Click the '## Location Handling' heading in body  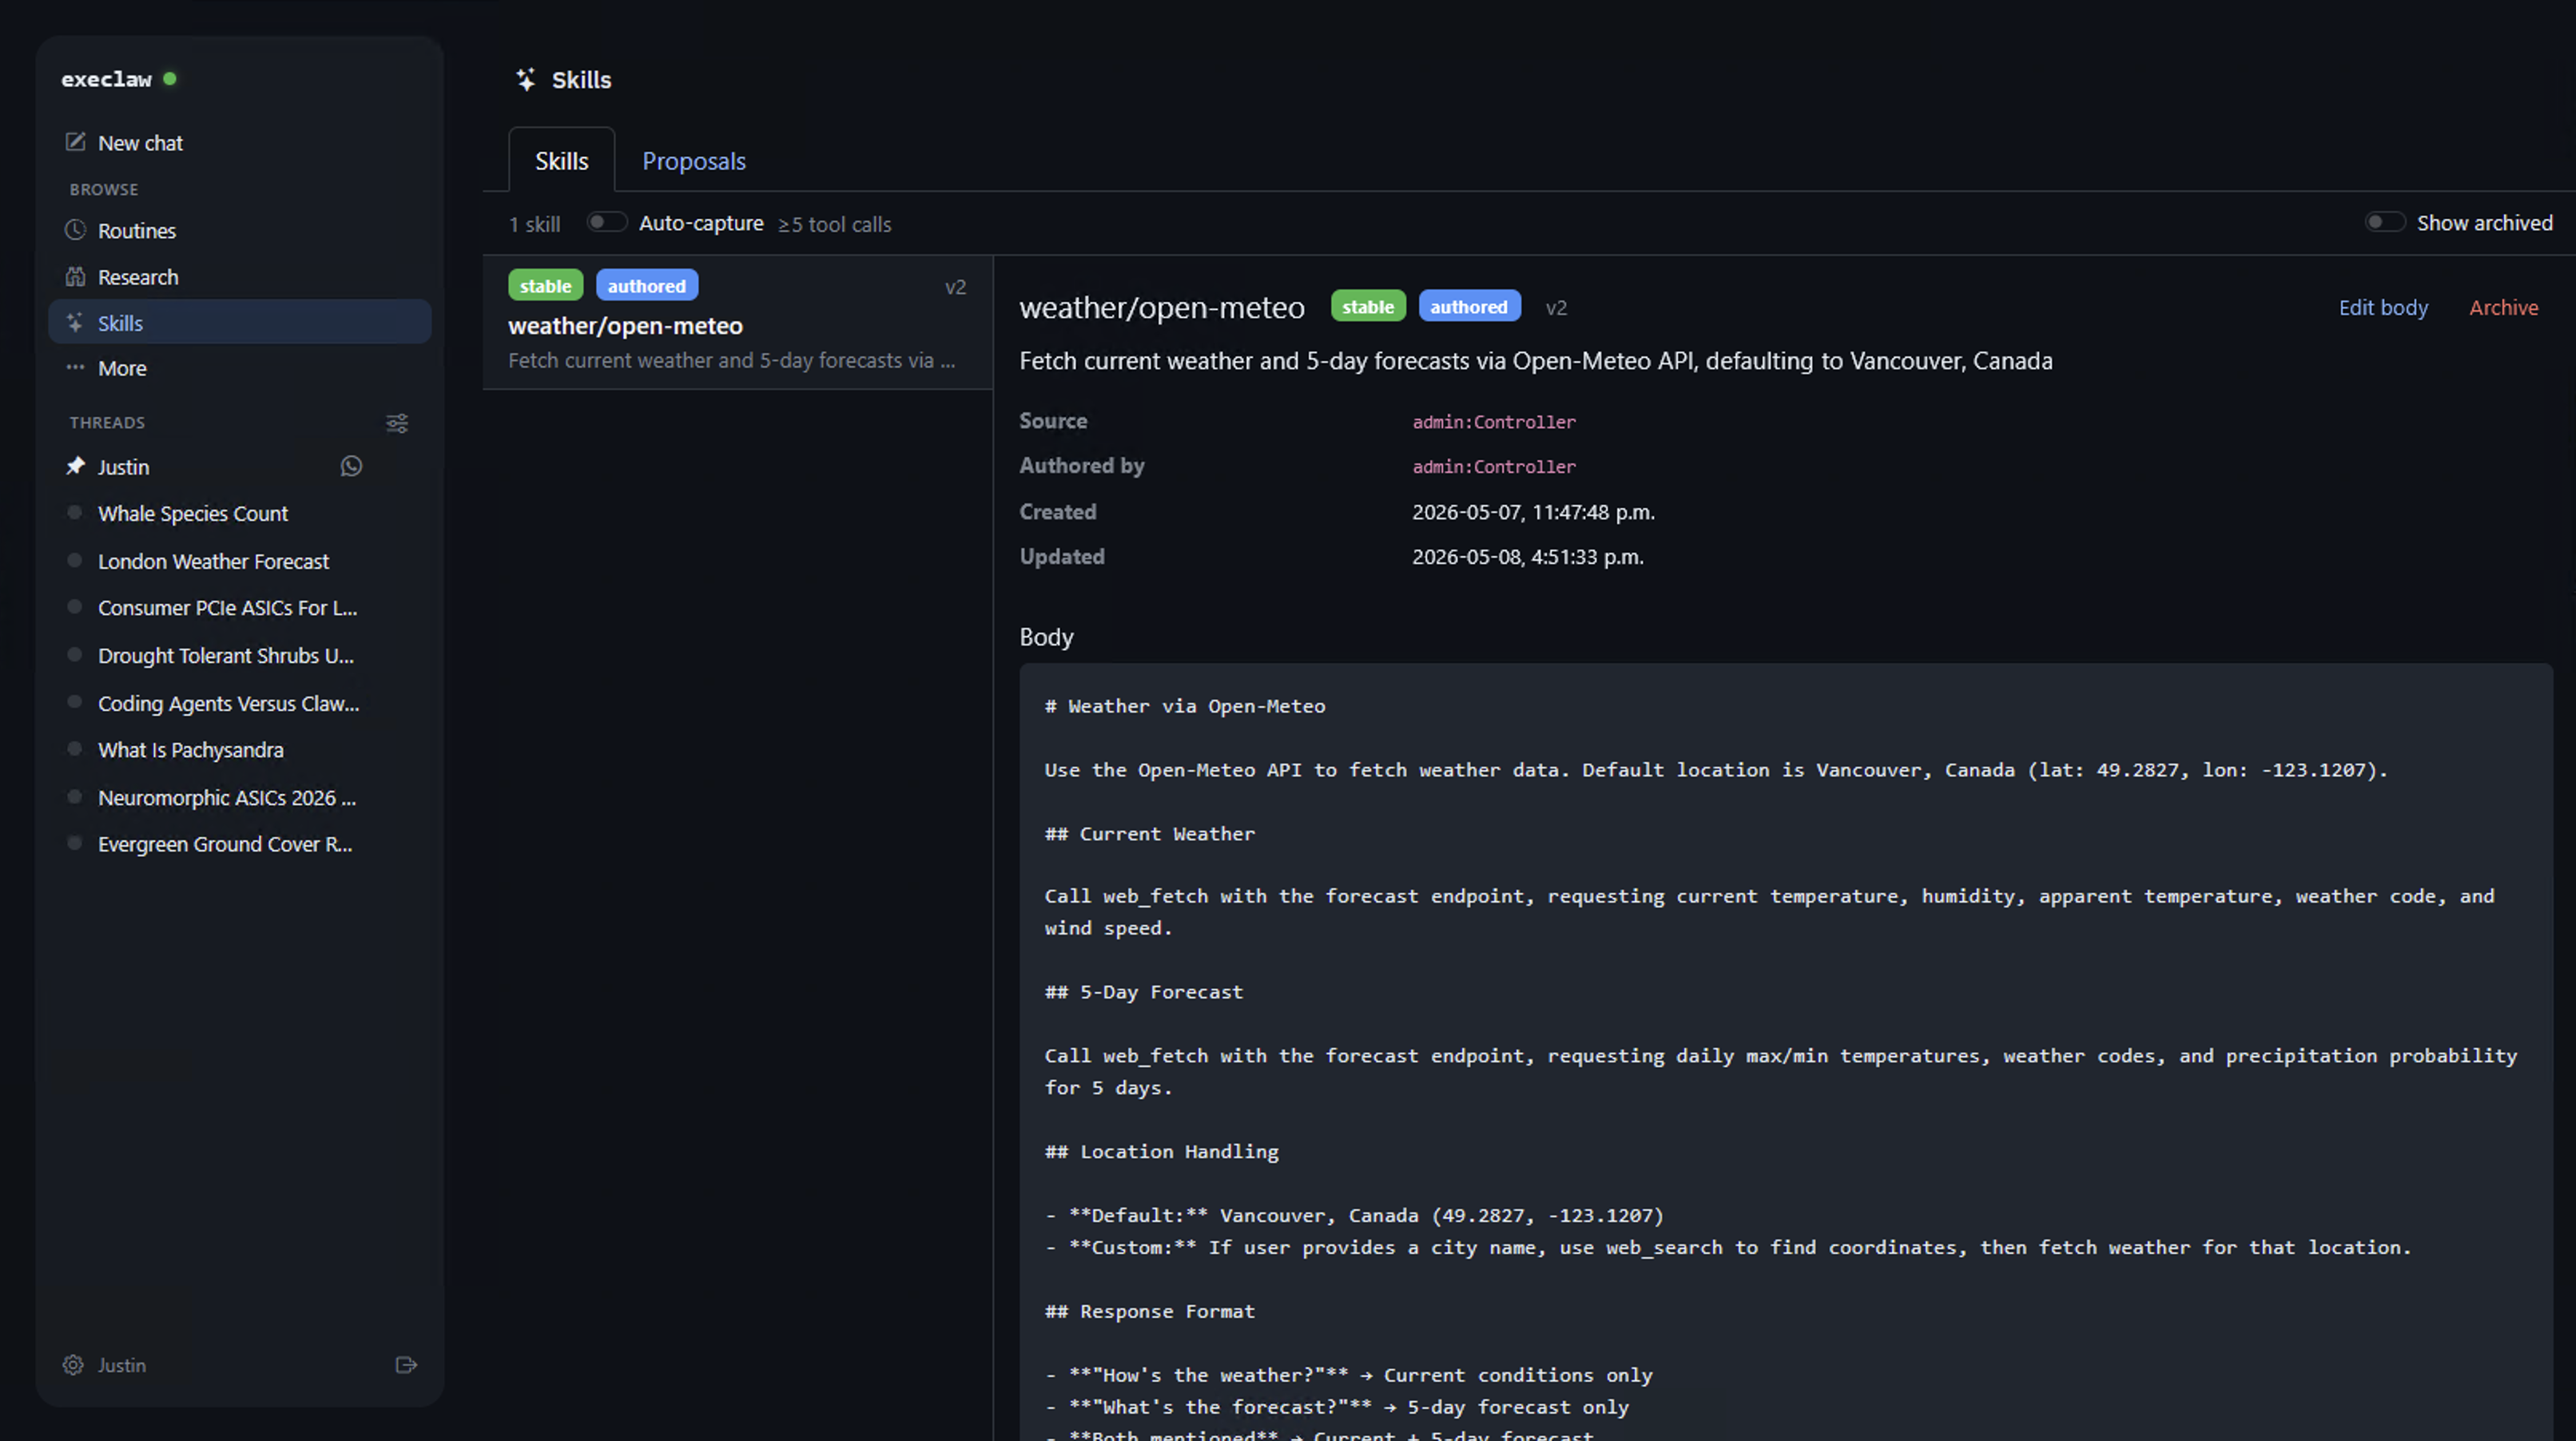(1162, 1151)
